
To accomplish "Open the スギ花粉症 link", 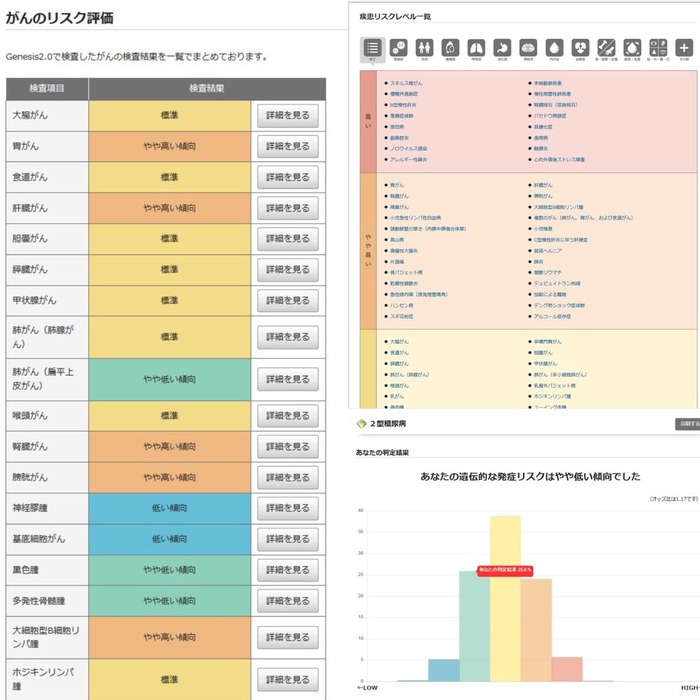I will [401, 316].
